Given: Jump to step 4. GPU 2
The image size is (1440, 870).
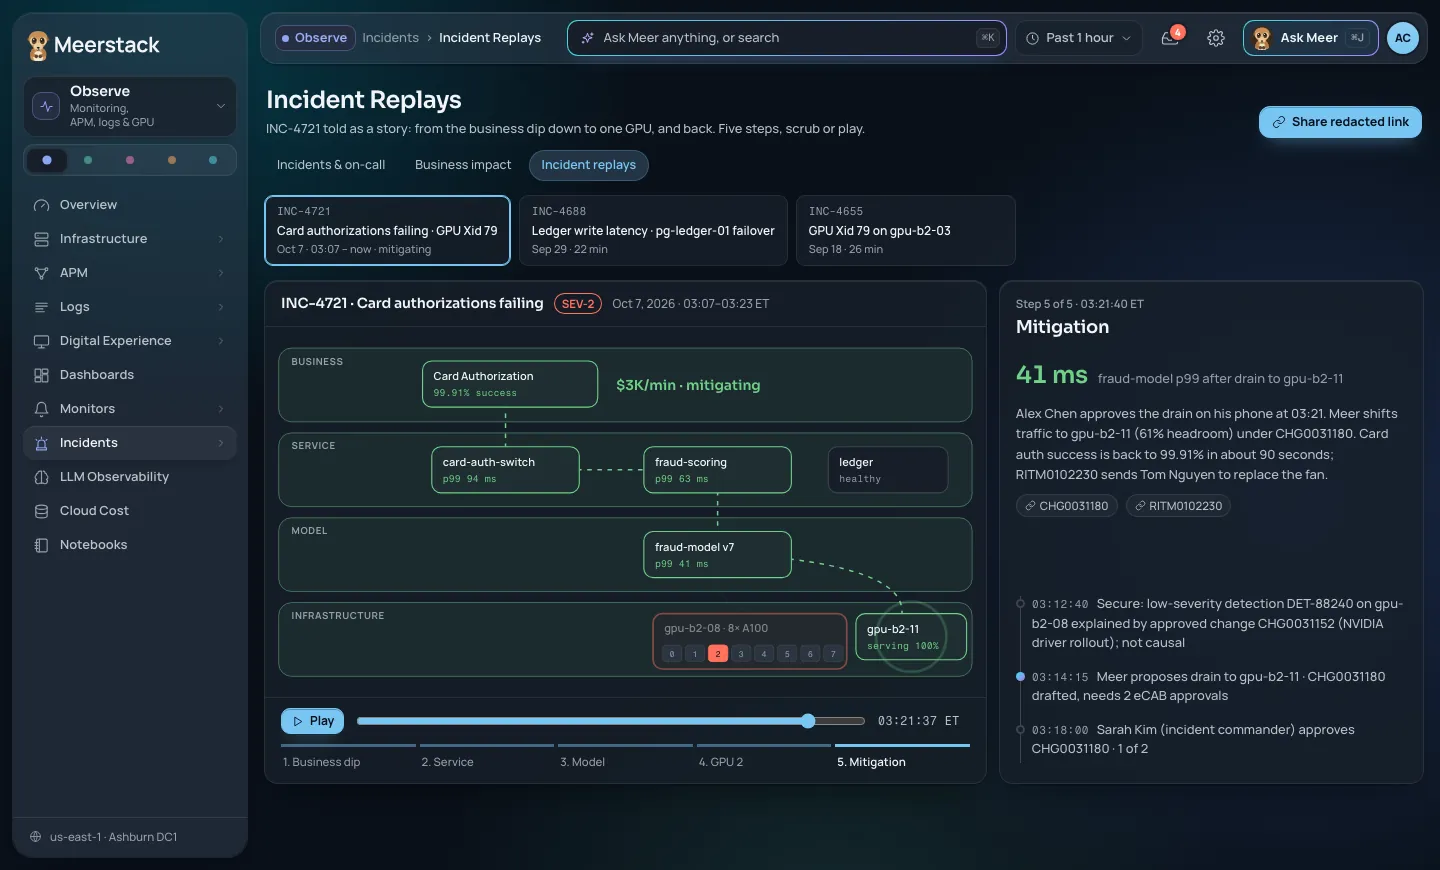Looking at the screenshot, I should [763, 756].
